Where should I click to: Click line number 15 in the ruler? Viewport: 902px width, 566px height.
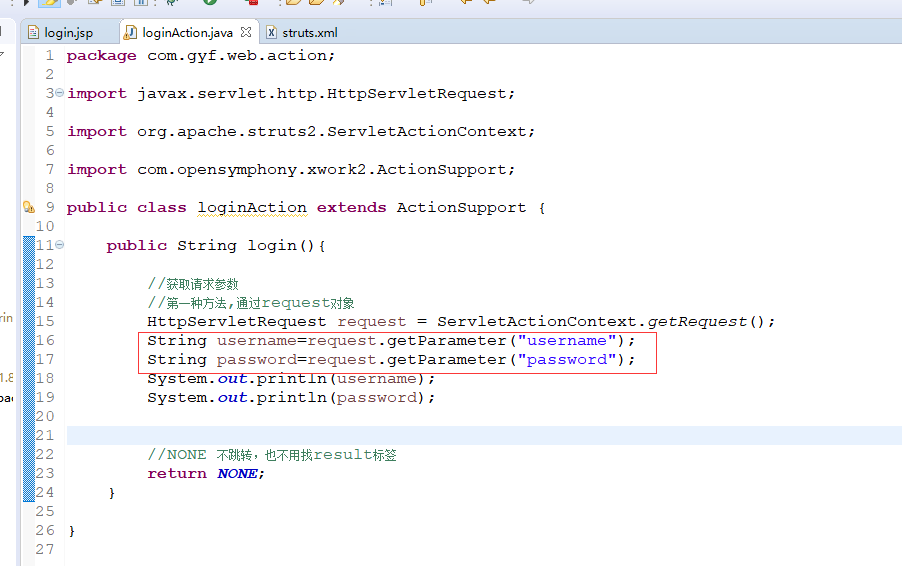pos(45,322)
